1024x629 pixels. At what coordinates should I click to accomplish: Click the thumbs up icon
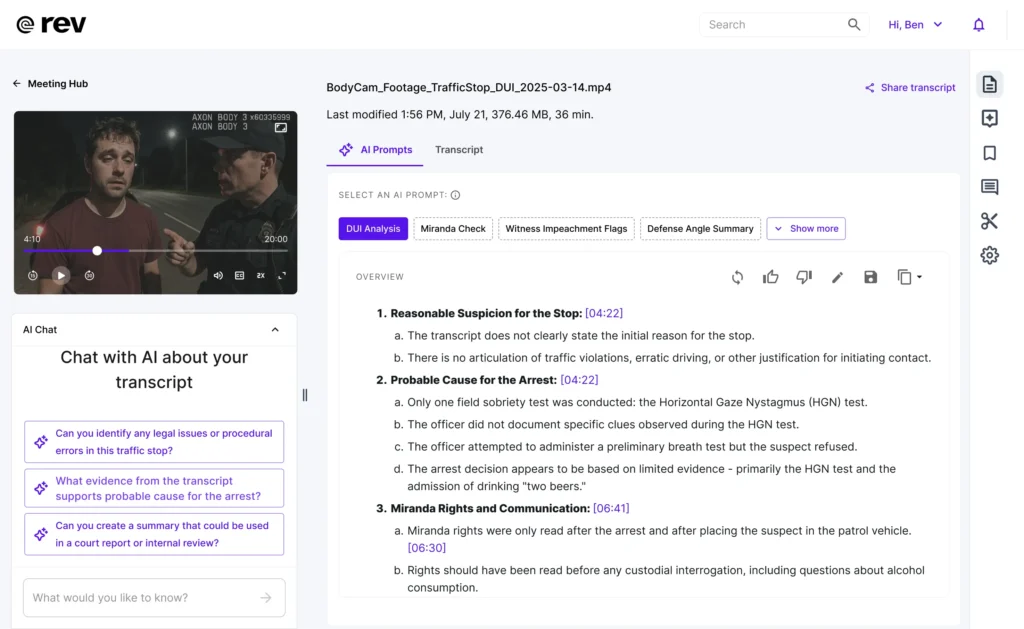(x=770, y=277)
